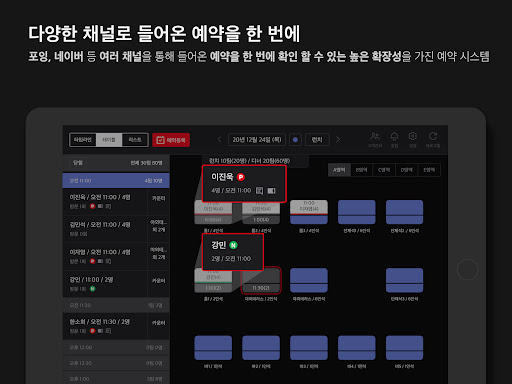Click the 당일 button in list header
This screenshot has height=384, width=512.
coord(78,163)
